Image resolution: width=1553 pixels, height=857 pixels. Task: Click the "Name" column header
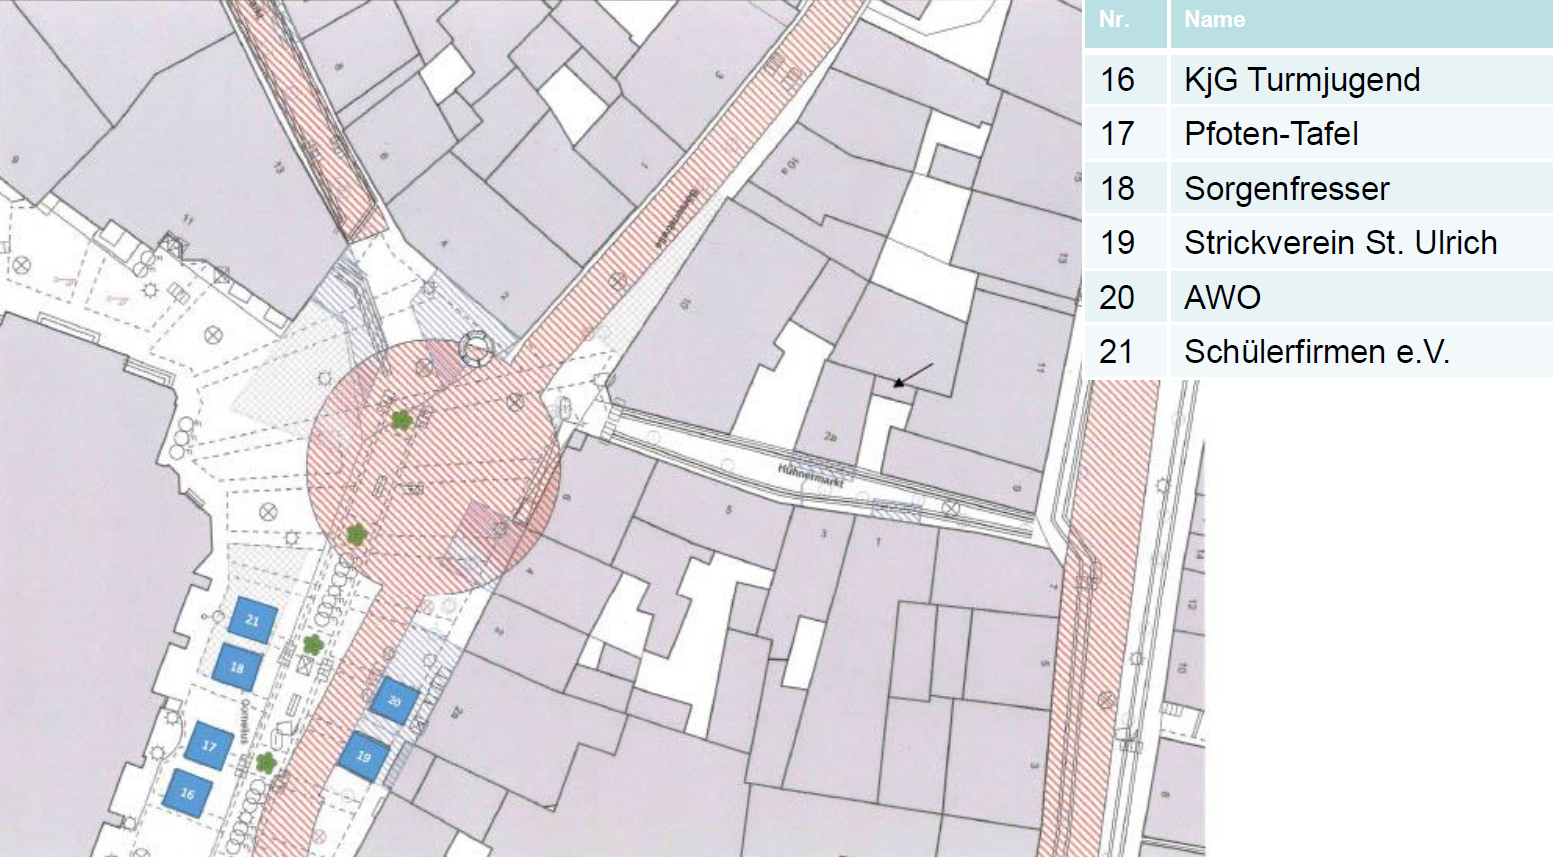(x=1214, y=20)
